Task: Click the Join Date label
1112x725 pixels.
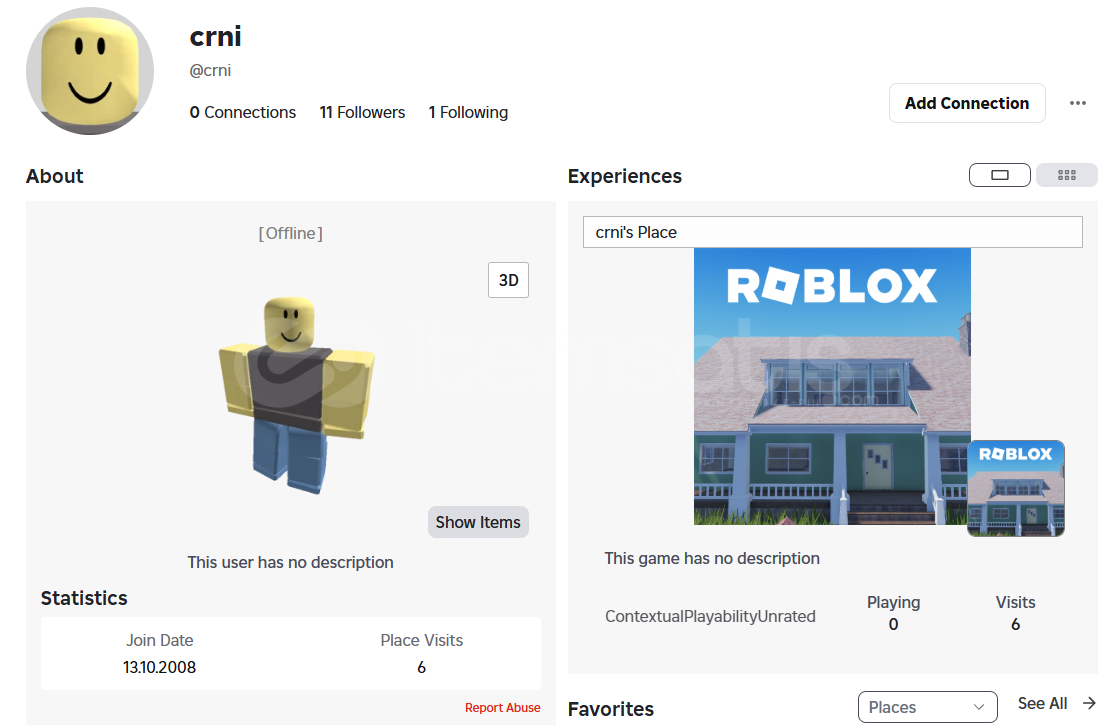Action: (x=160, y=641)
